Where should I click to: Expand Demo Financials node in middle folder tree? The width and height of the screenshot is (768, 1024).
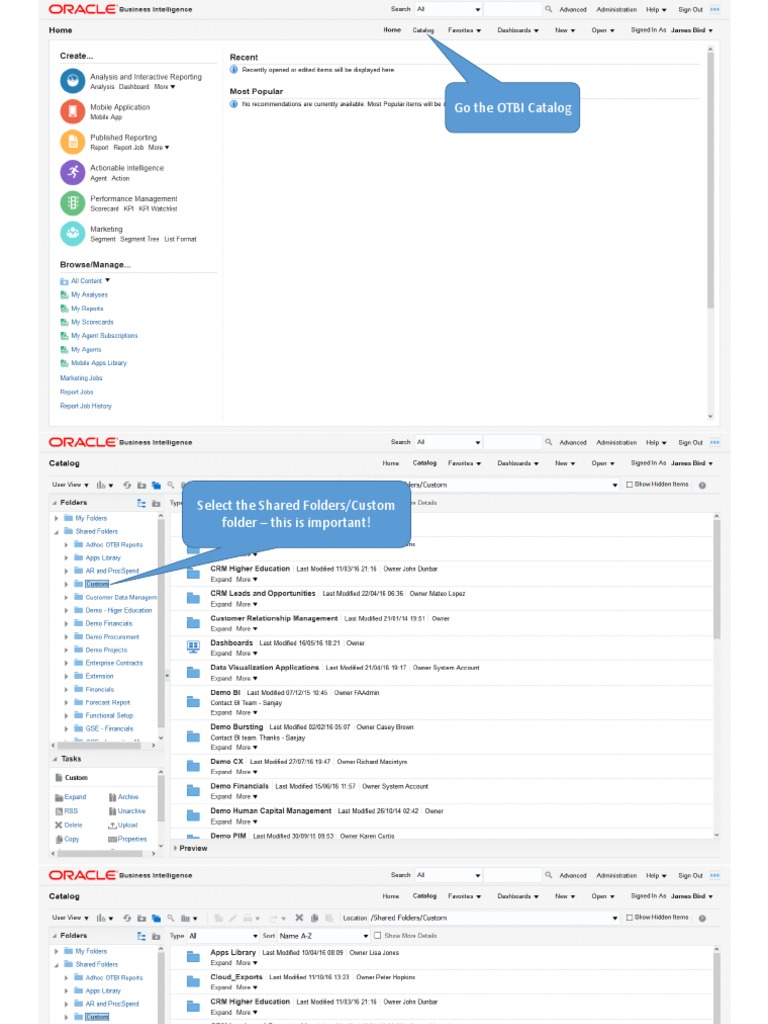pos(66,624)
